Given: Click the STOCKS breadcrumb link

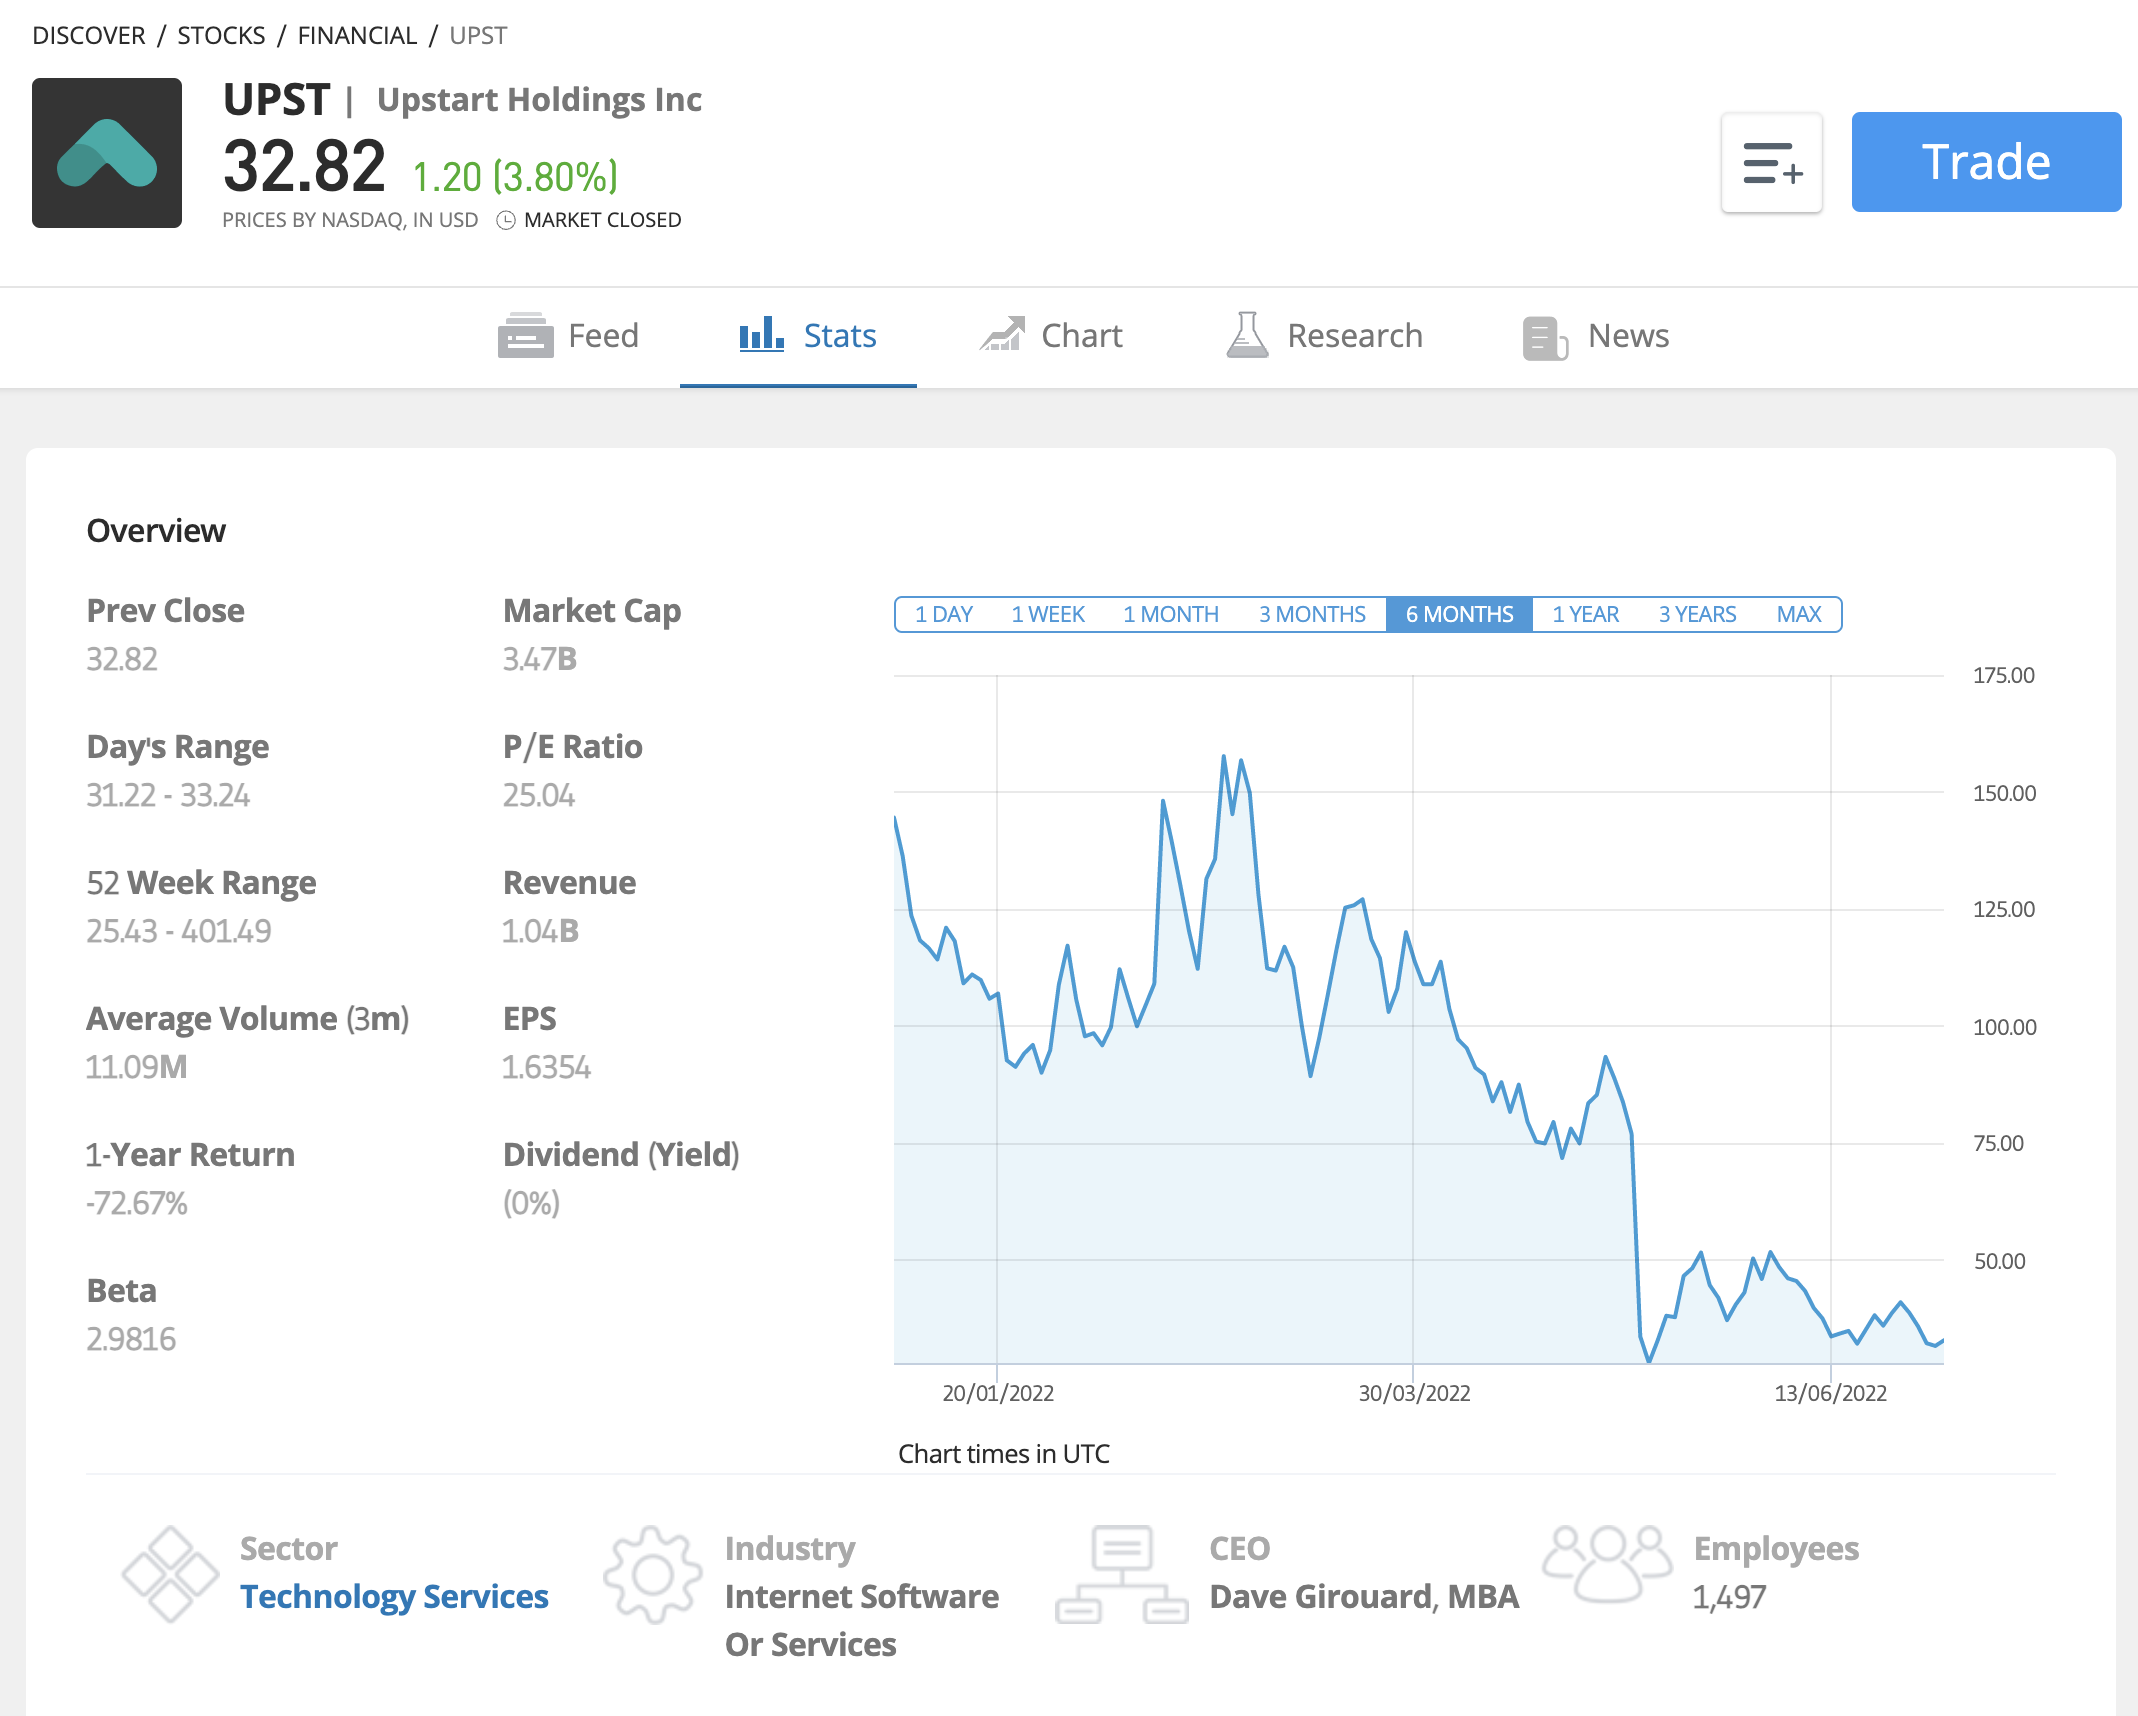Looking at the screenshot, I should [221, 36].
